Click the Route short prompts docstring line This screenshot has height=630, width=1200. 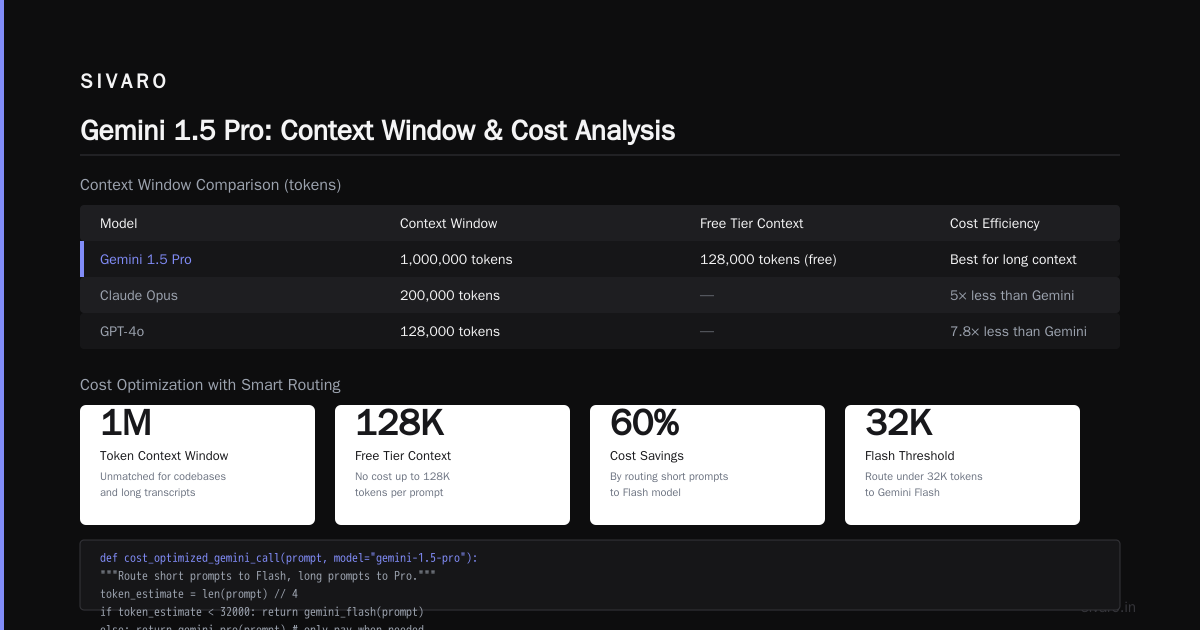[x=268, y=576]
